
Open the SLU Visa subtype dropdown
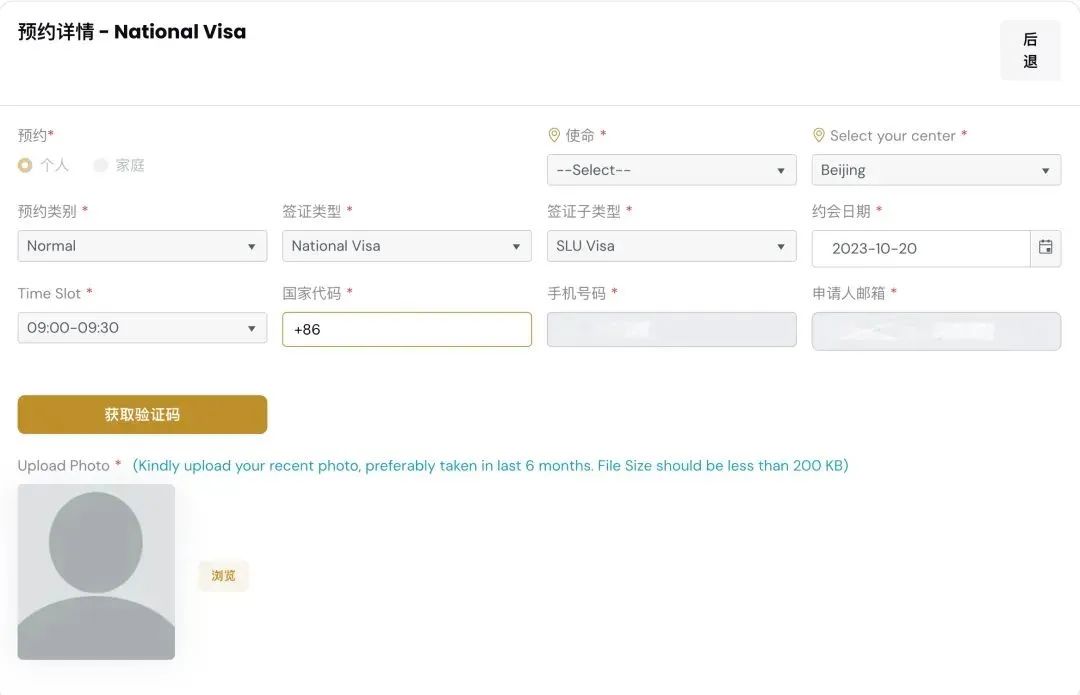672,246
